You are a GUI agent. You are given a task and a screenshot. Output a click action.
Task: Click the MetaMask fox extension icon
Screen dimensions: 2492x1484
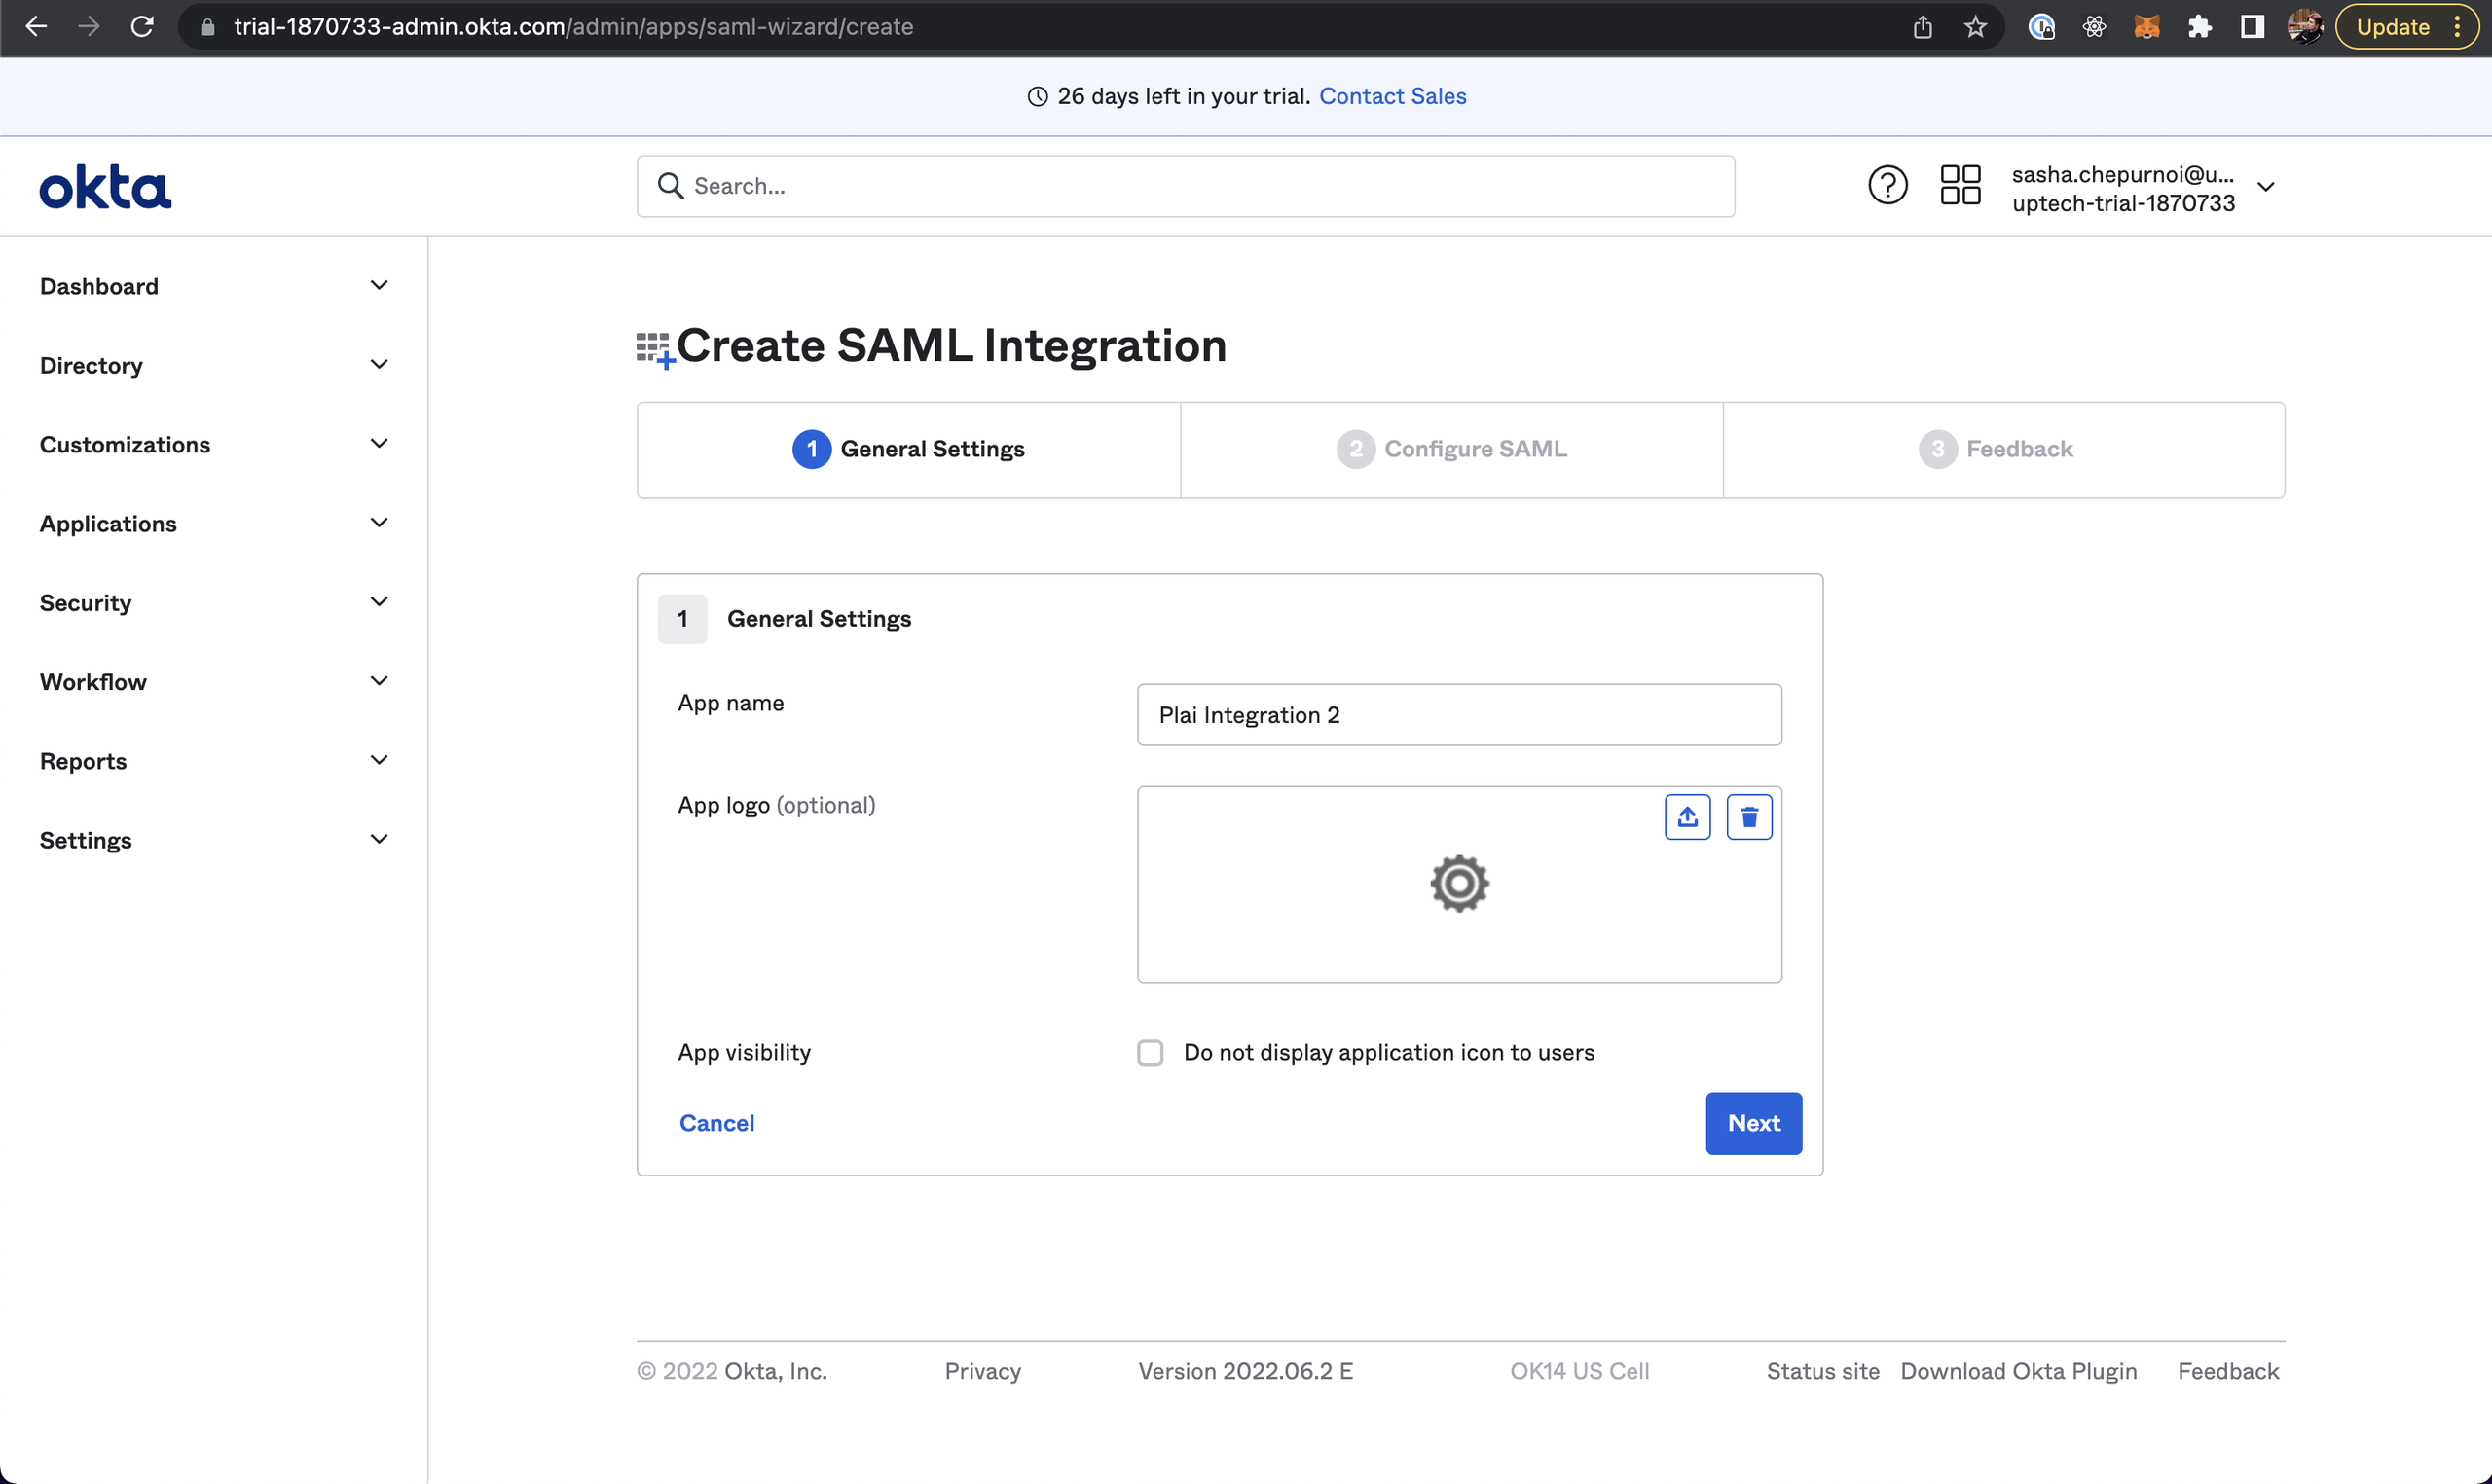(x=2146, y=27)
